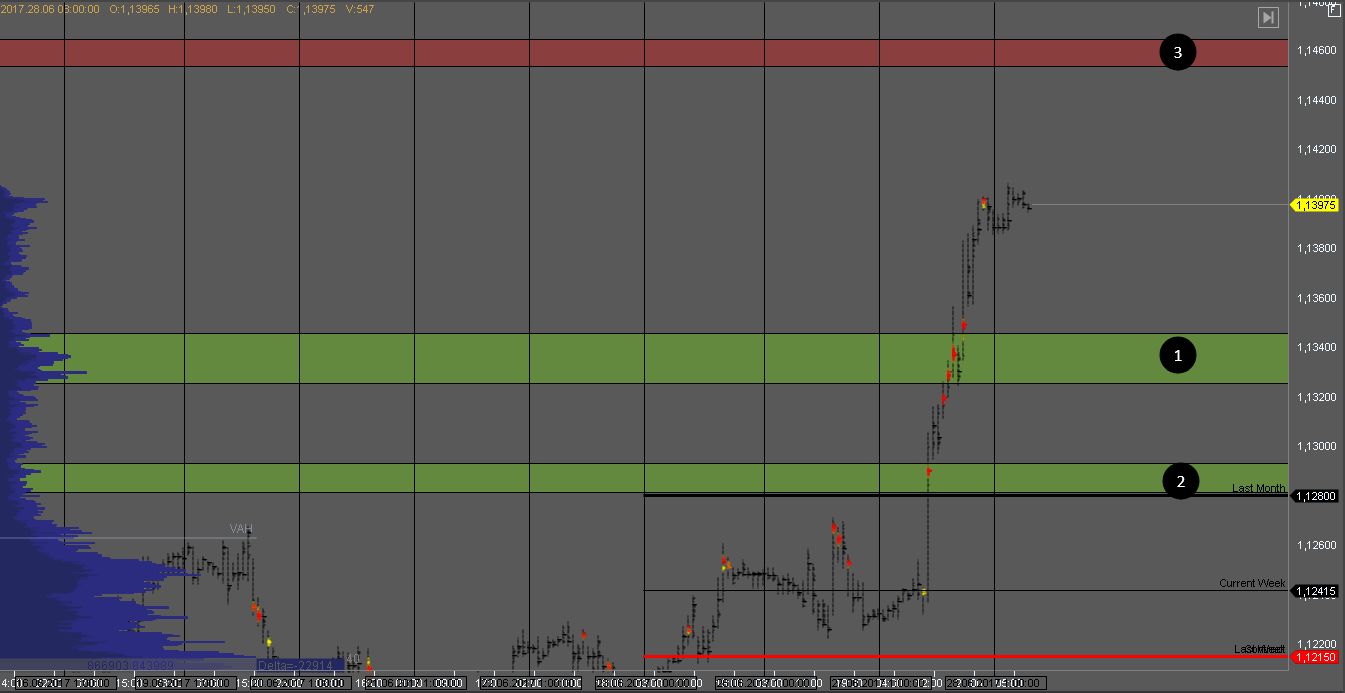The width and height of the screenshot is (1345, 693).
Task: Click the black circle marker numbered 3
Action: tap(1177, 53)
